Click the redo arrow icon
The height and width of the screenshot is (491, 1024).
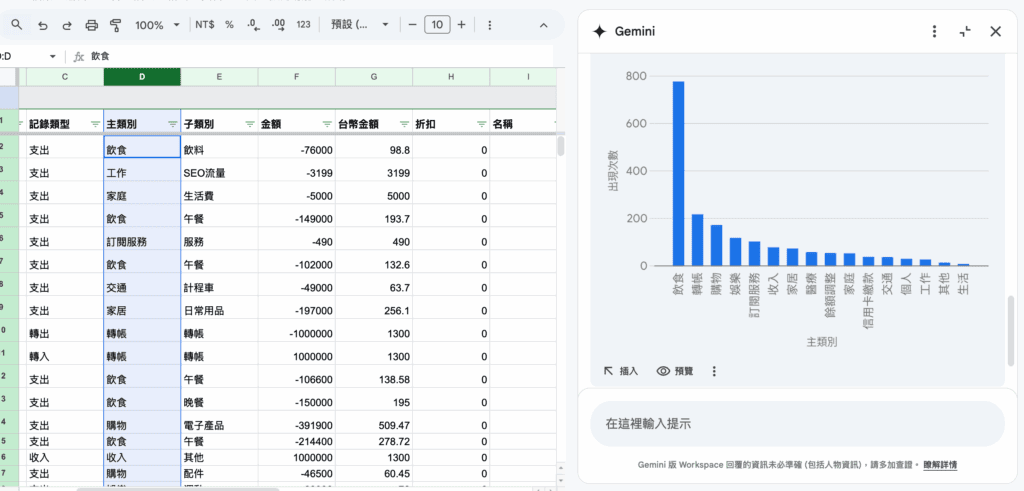(x=67, y=25)
